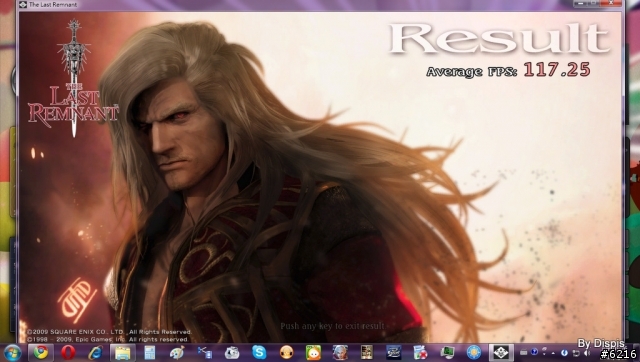Open the green monitor taskbar icon
Screen dimensions: 640x362
[x=447, y=352]
